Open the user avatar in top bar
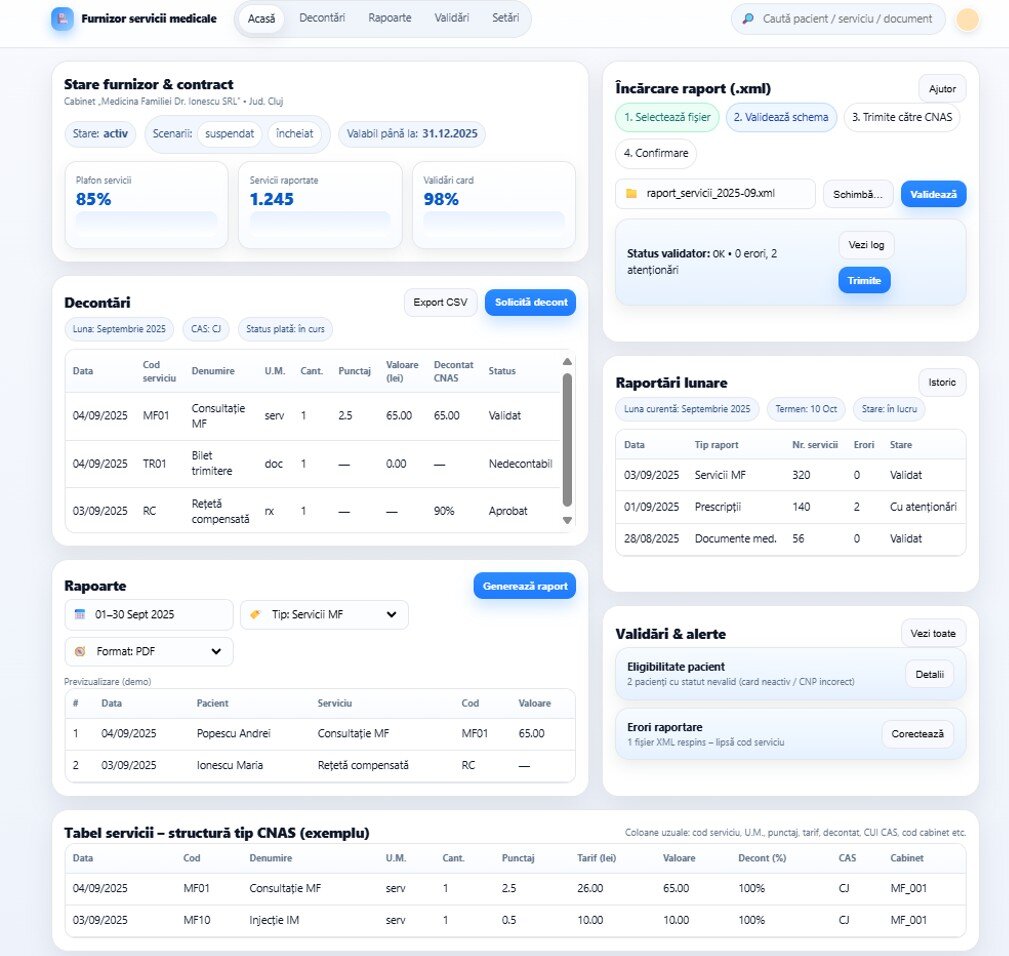The width and height of the screenshot is (1009, 956). (x=967, y=19)
